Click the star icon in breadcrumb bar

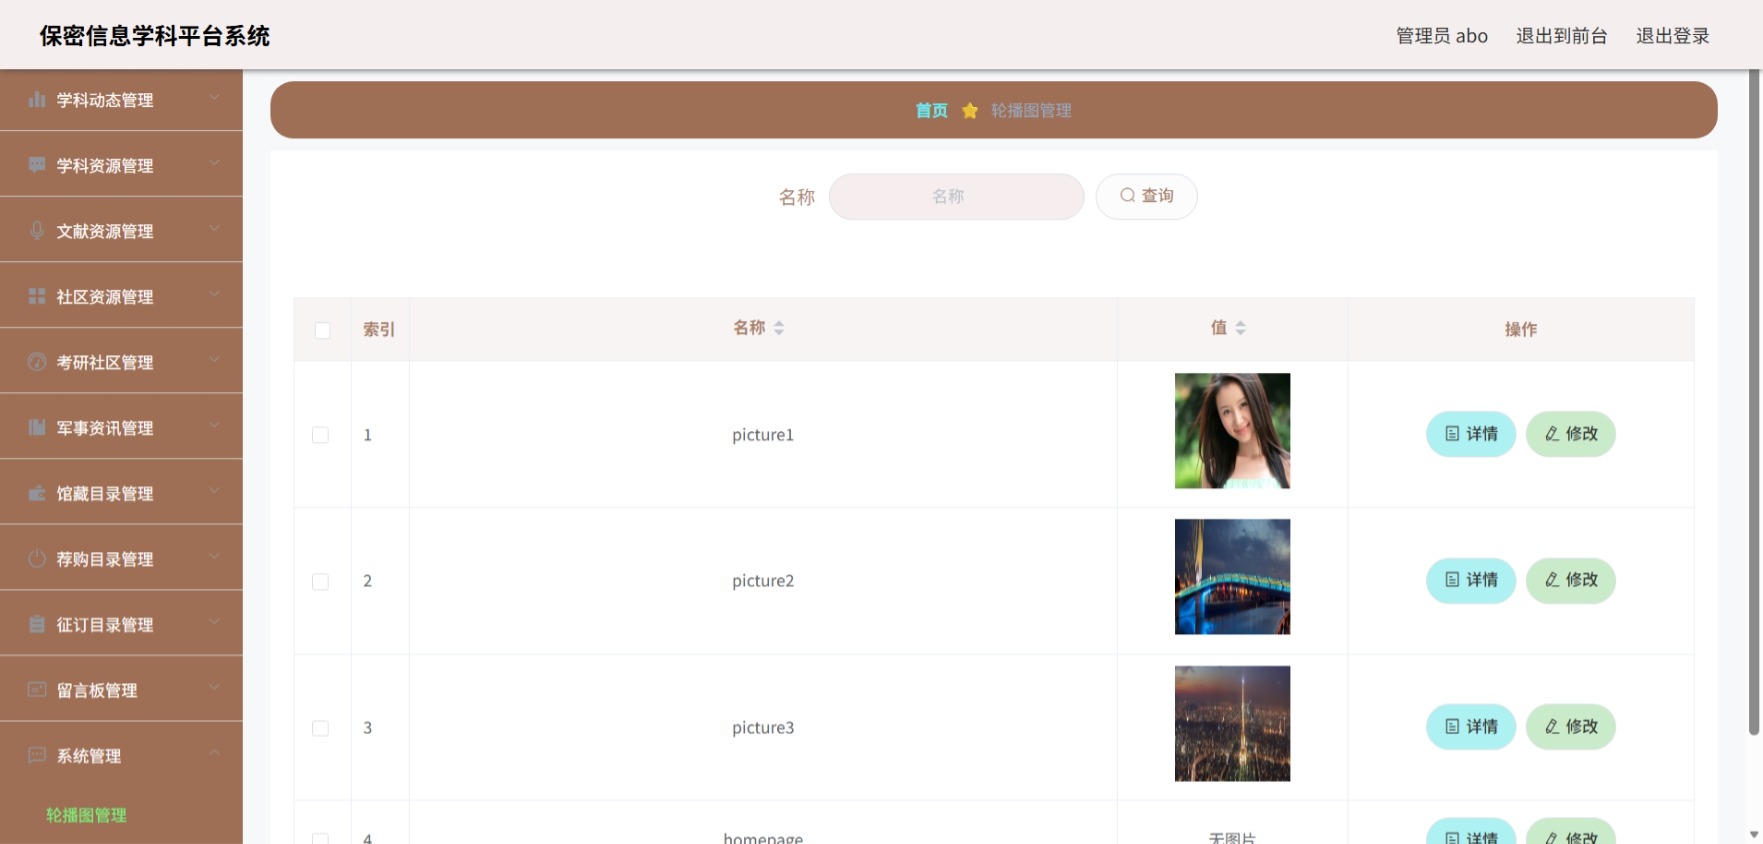(x=969, y=110)
